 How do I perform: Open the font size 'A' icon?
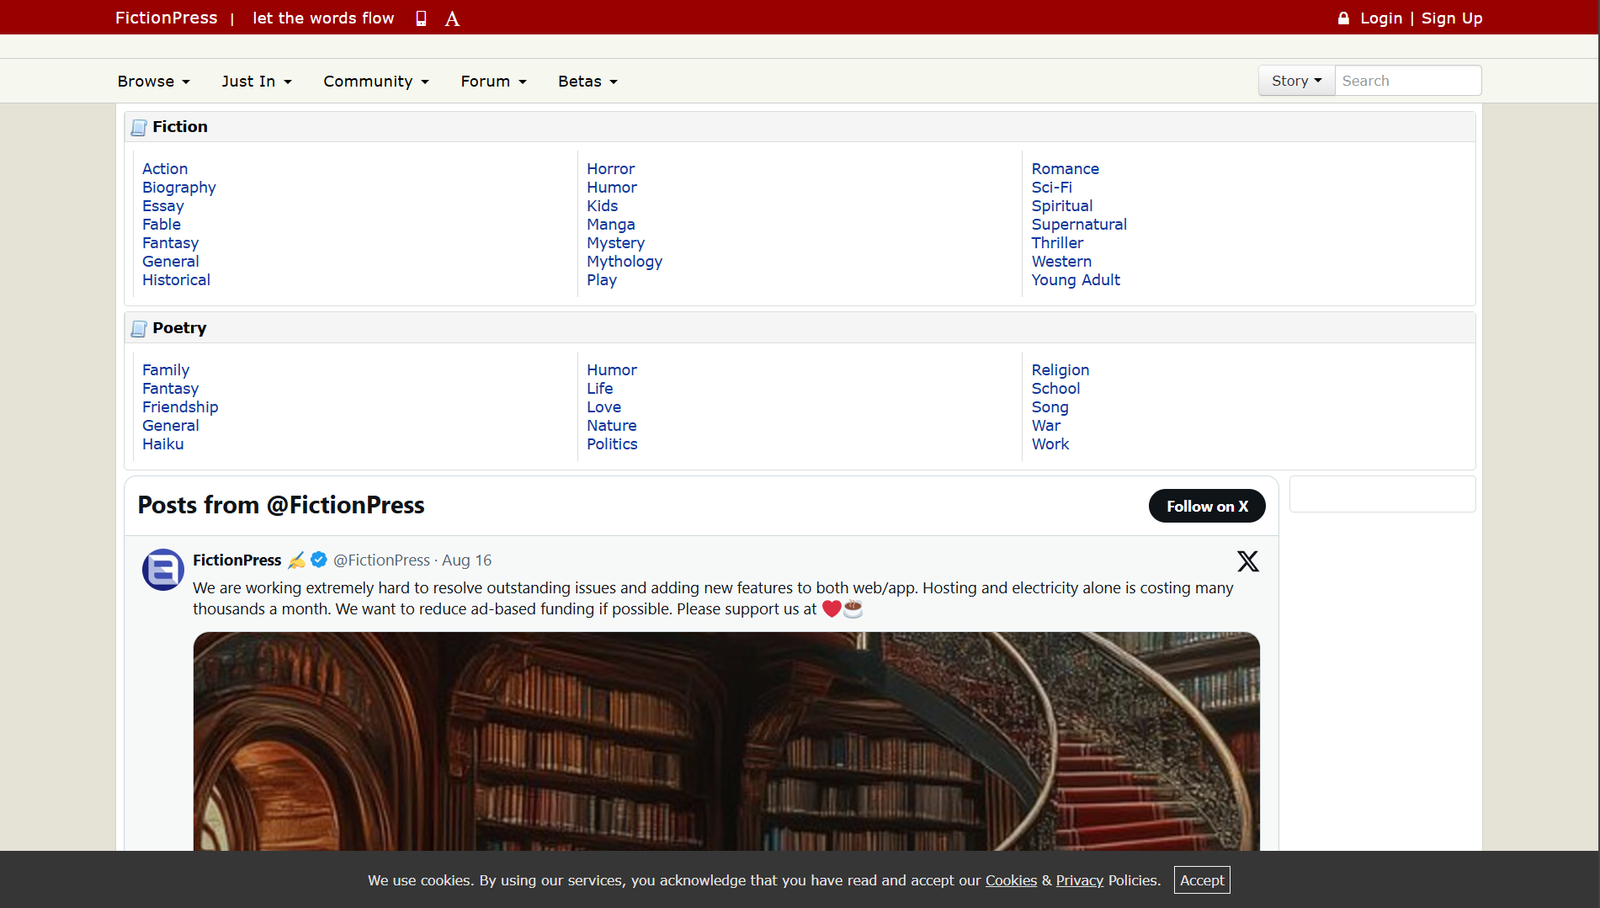pyautogui.click(x=452, y=18)
